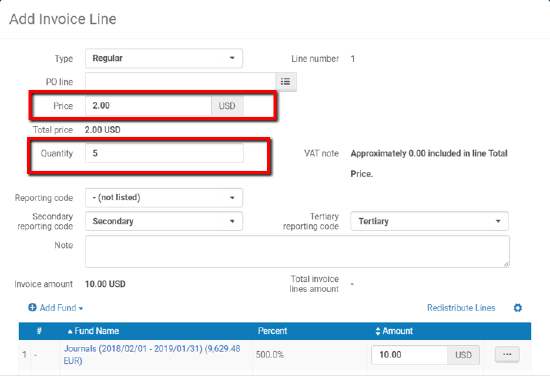Click the Percent column header
Viewport: 550px width, 376px height.
pos(272,331)
